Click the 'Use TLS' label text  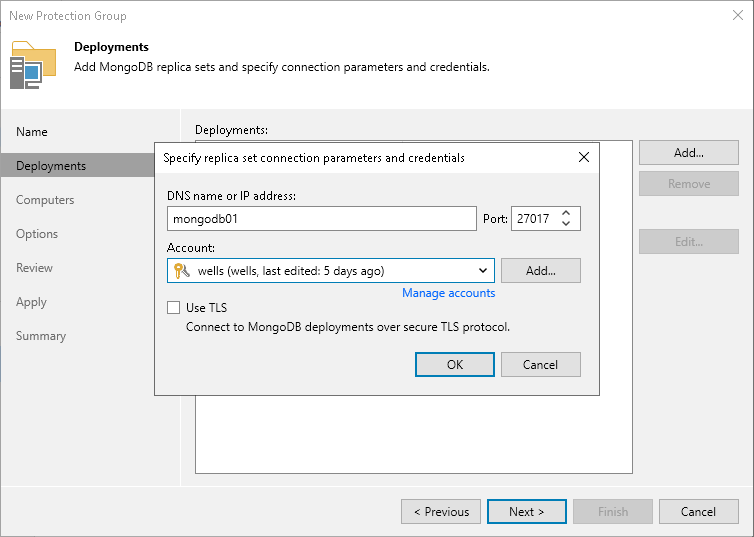pos(206,308)
